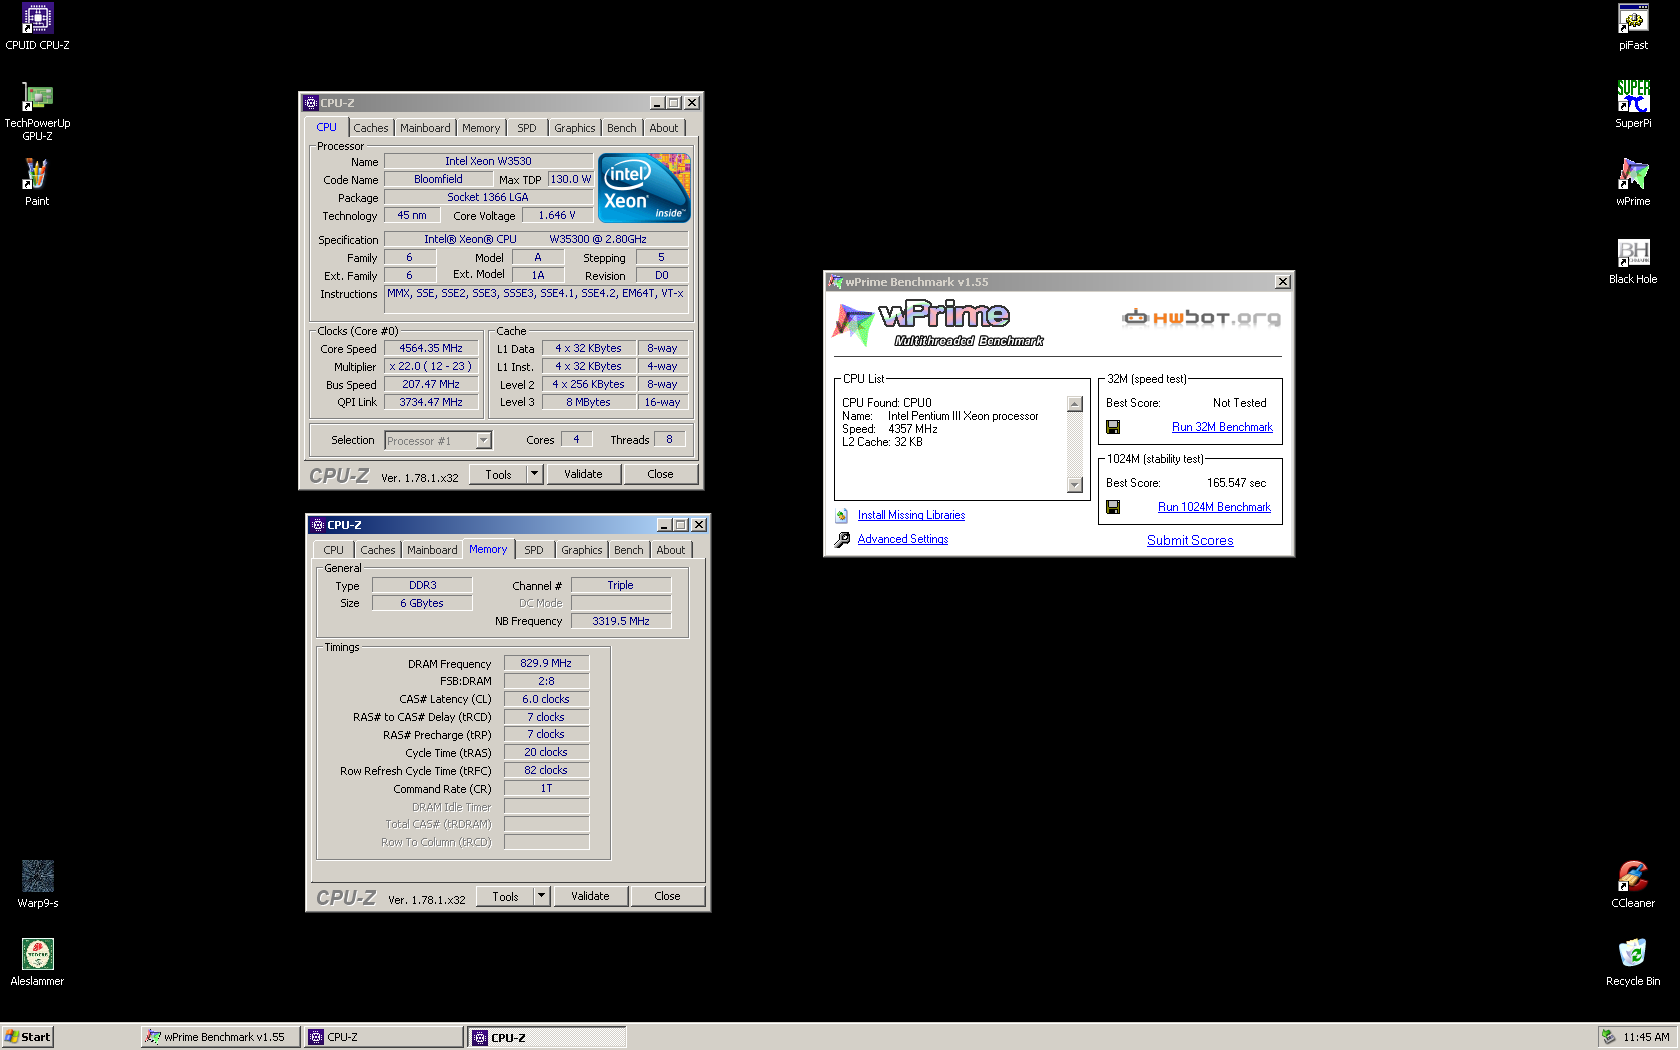Open Bench tab in top CPU-Z window
The image size is (1680, 1050).
pyautogui.click(x=621, y=128)
